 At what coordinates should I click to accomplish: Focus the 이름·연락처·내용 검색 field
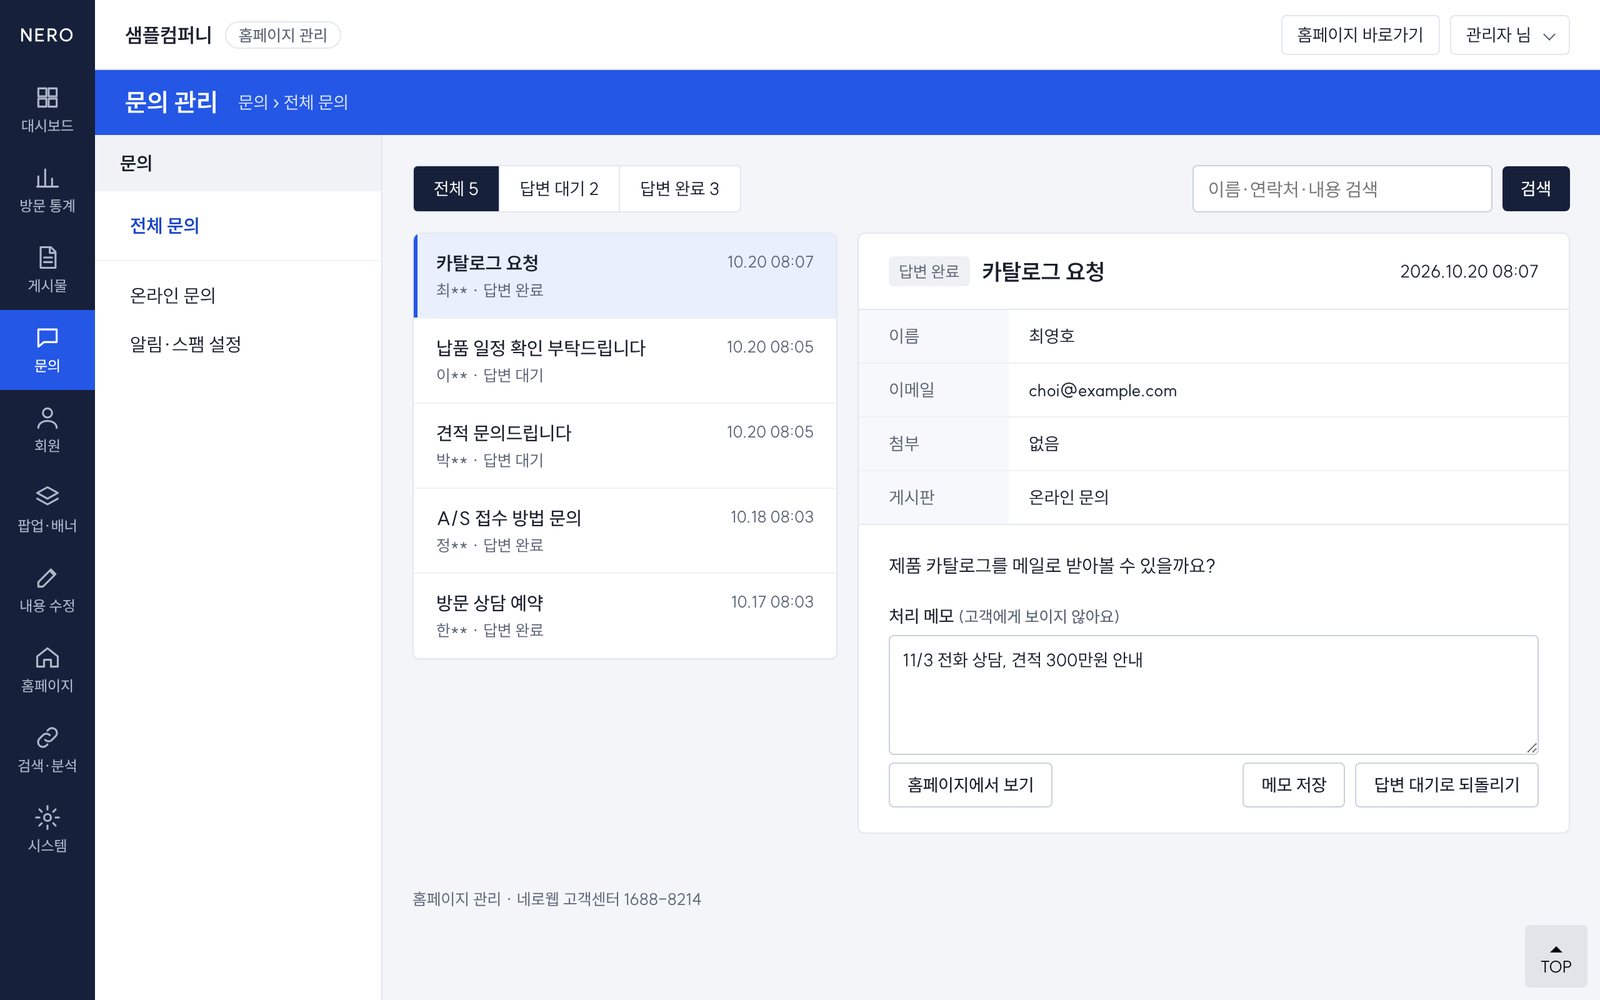pyautogui.click(x=1342, y=189)
